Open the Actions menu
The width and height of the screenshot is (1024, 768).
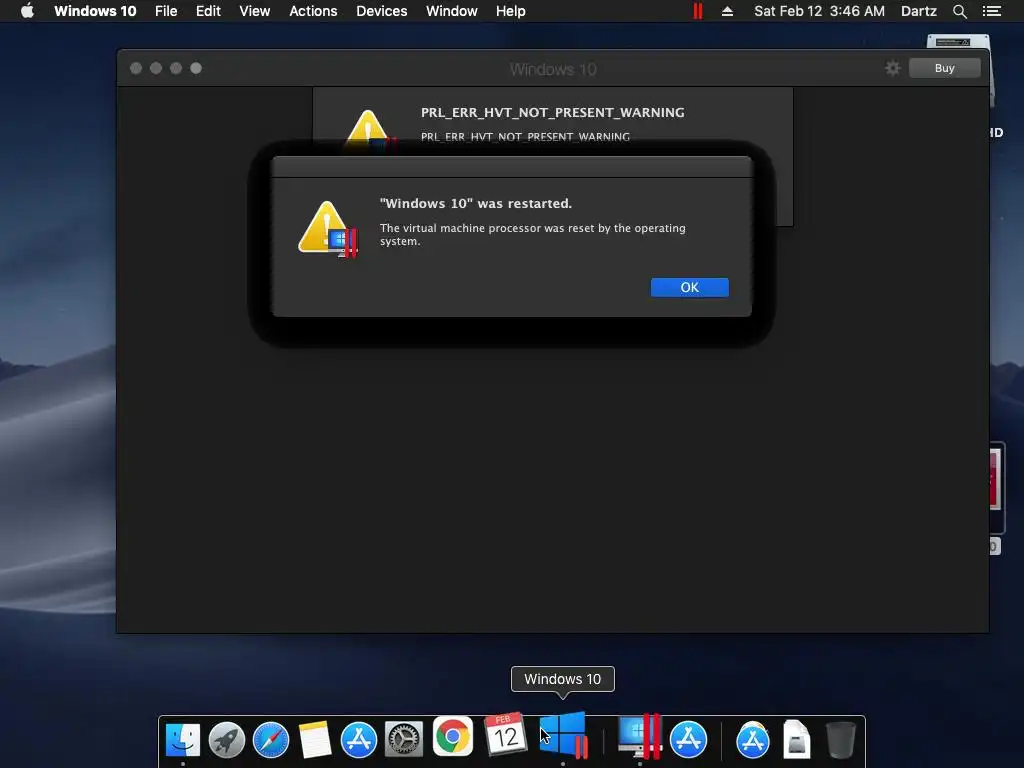(x=313, y=11)
